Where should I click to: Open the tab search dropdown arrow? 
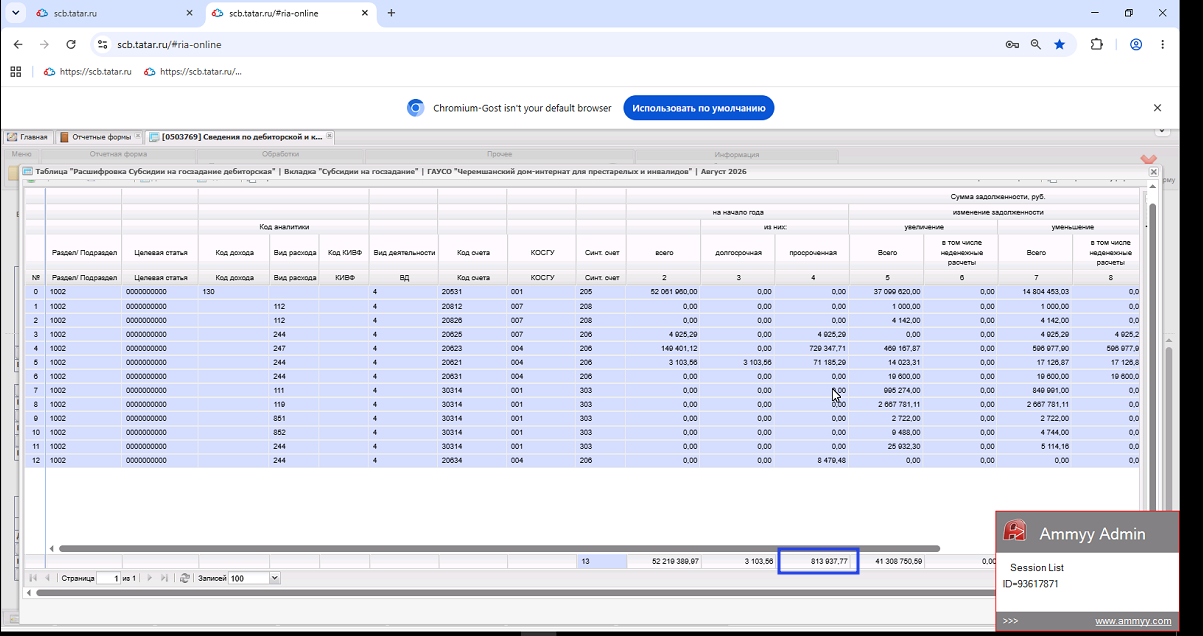pos(14,13)
